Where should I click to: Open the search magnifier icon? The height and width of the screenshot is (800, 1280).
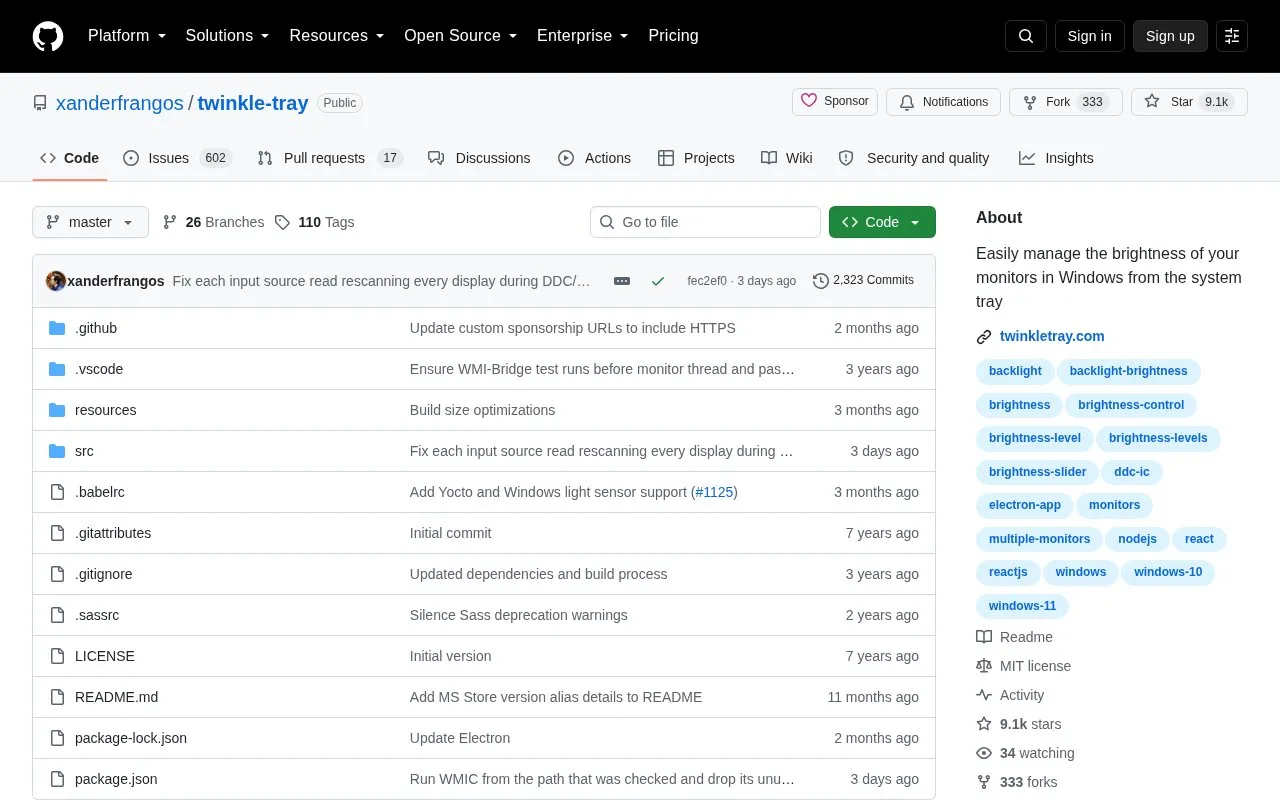pos(1026,36)
